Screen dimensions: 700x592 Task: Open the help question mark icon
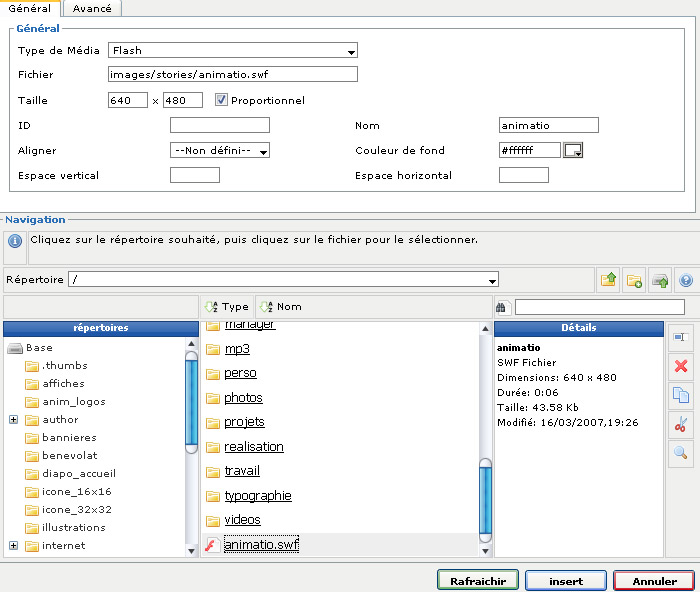coord(686,281)
